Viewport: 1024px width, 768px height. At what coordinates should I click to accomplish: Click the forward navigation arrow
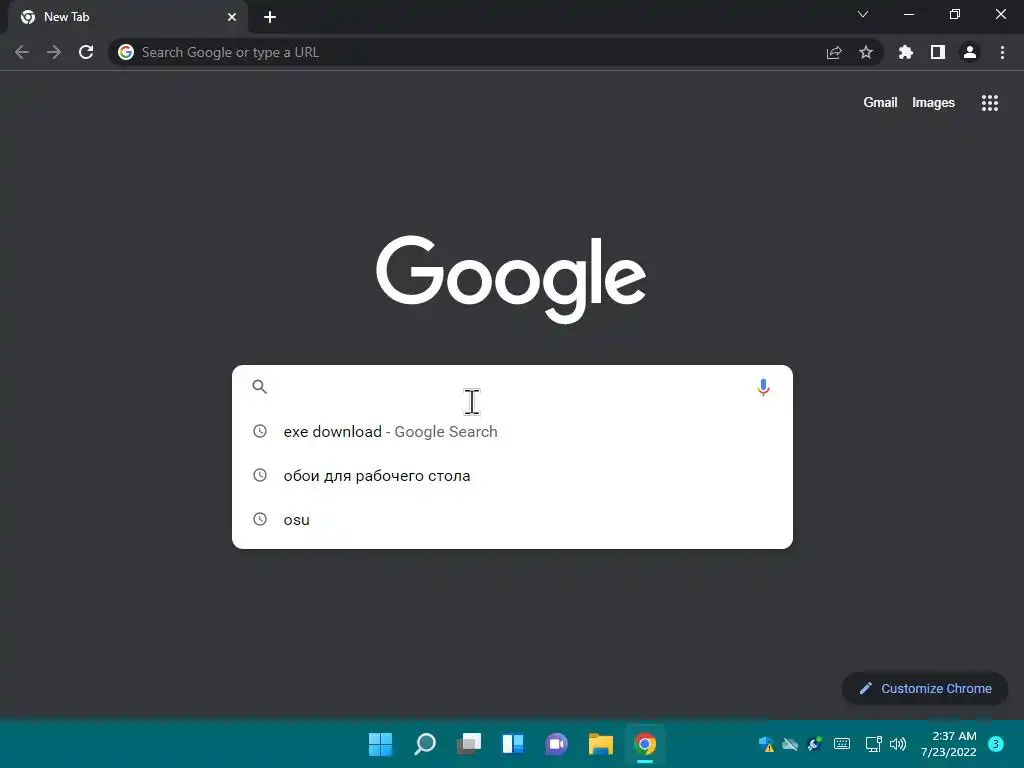pos(54,52)
